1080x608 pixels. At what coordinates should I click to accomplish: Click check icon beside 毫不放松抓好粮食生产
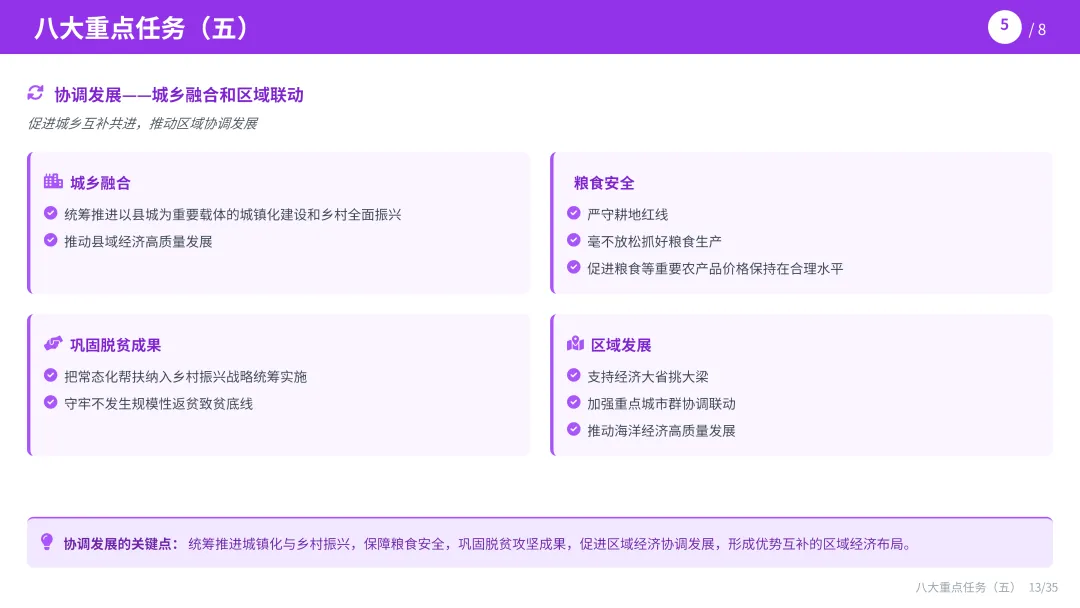(x=573, y=240)
